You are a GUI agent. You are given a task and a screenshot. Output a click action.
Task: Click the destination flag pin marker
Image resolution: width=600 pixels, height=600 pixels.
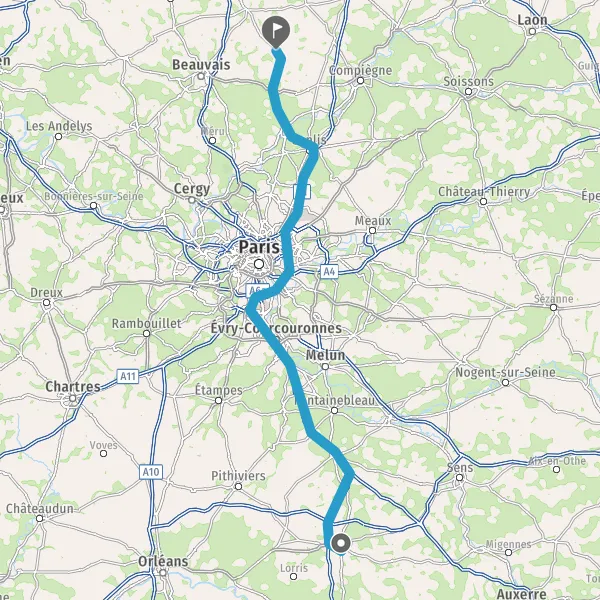[276, 32]
